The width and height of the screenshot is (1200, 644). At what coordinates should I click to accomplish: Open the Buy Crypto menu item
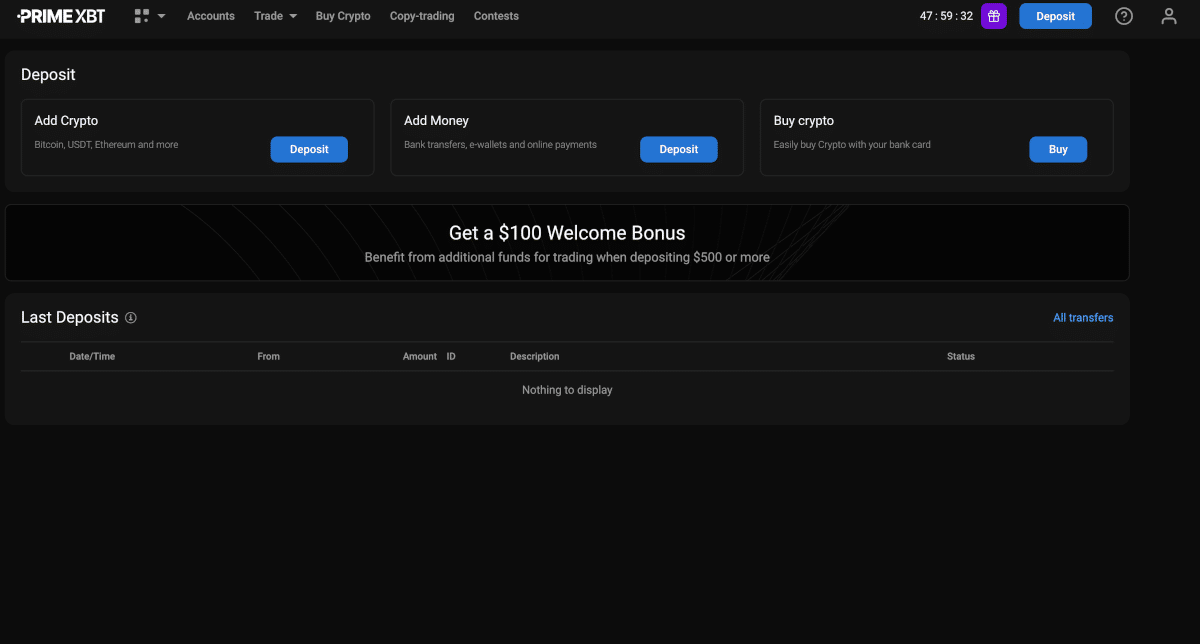click(x=343, y=16)
